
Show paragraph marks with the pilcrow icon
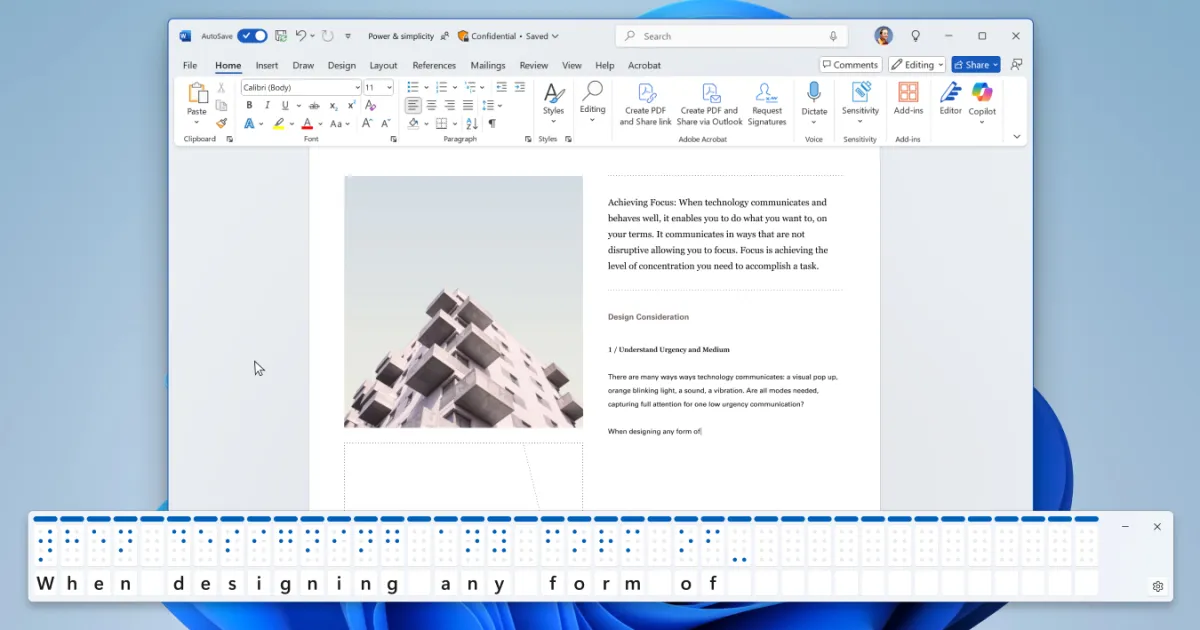click(x=492, y=122)
